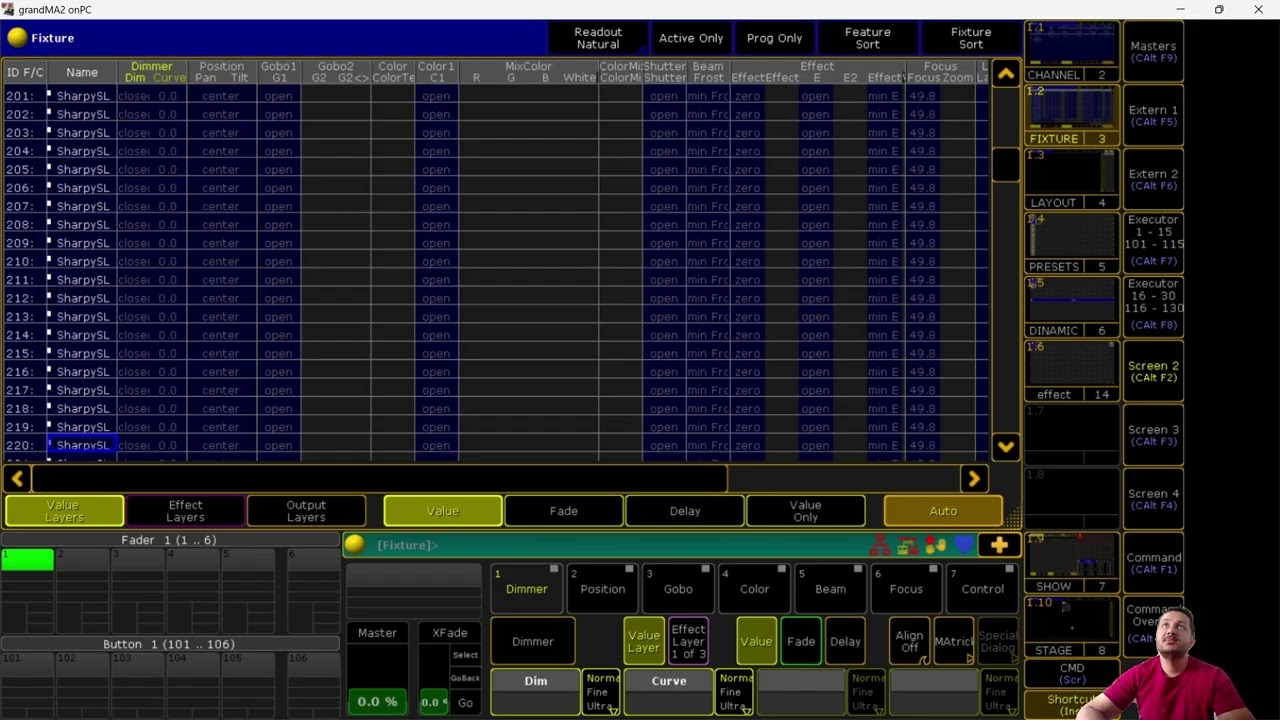
Task: Open the CHANNEL view thumbnail
Action: click(x=1071, y=53)
